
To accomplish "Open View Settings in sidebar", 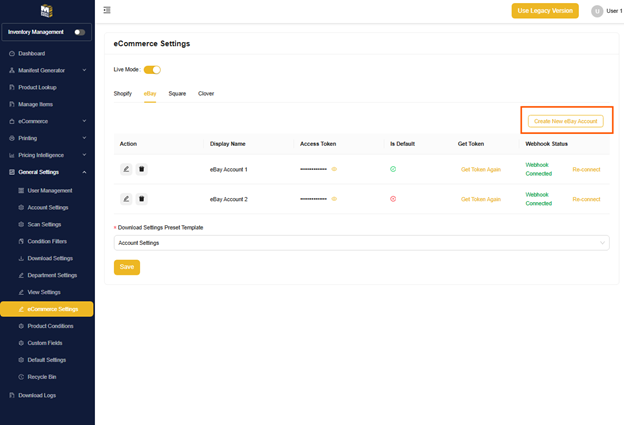I will (x=44, y=292).
